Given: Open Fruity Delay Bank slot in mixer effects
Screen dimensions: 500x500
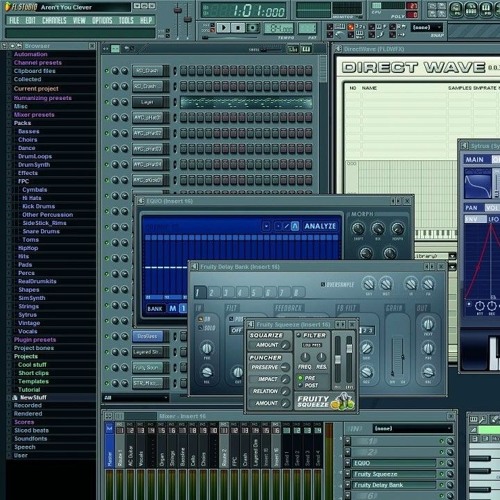Looking at the screenshot, I should 394,485.
